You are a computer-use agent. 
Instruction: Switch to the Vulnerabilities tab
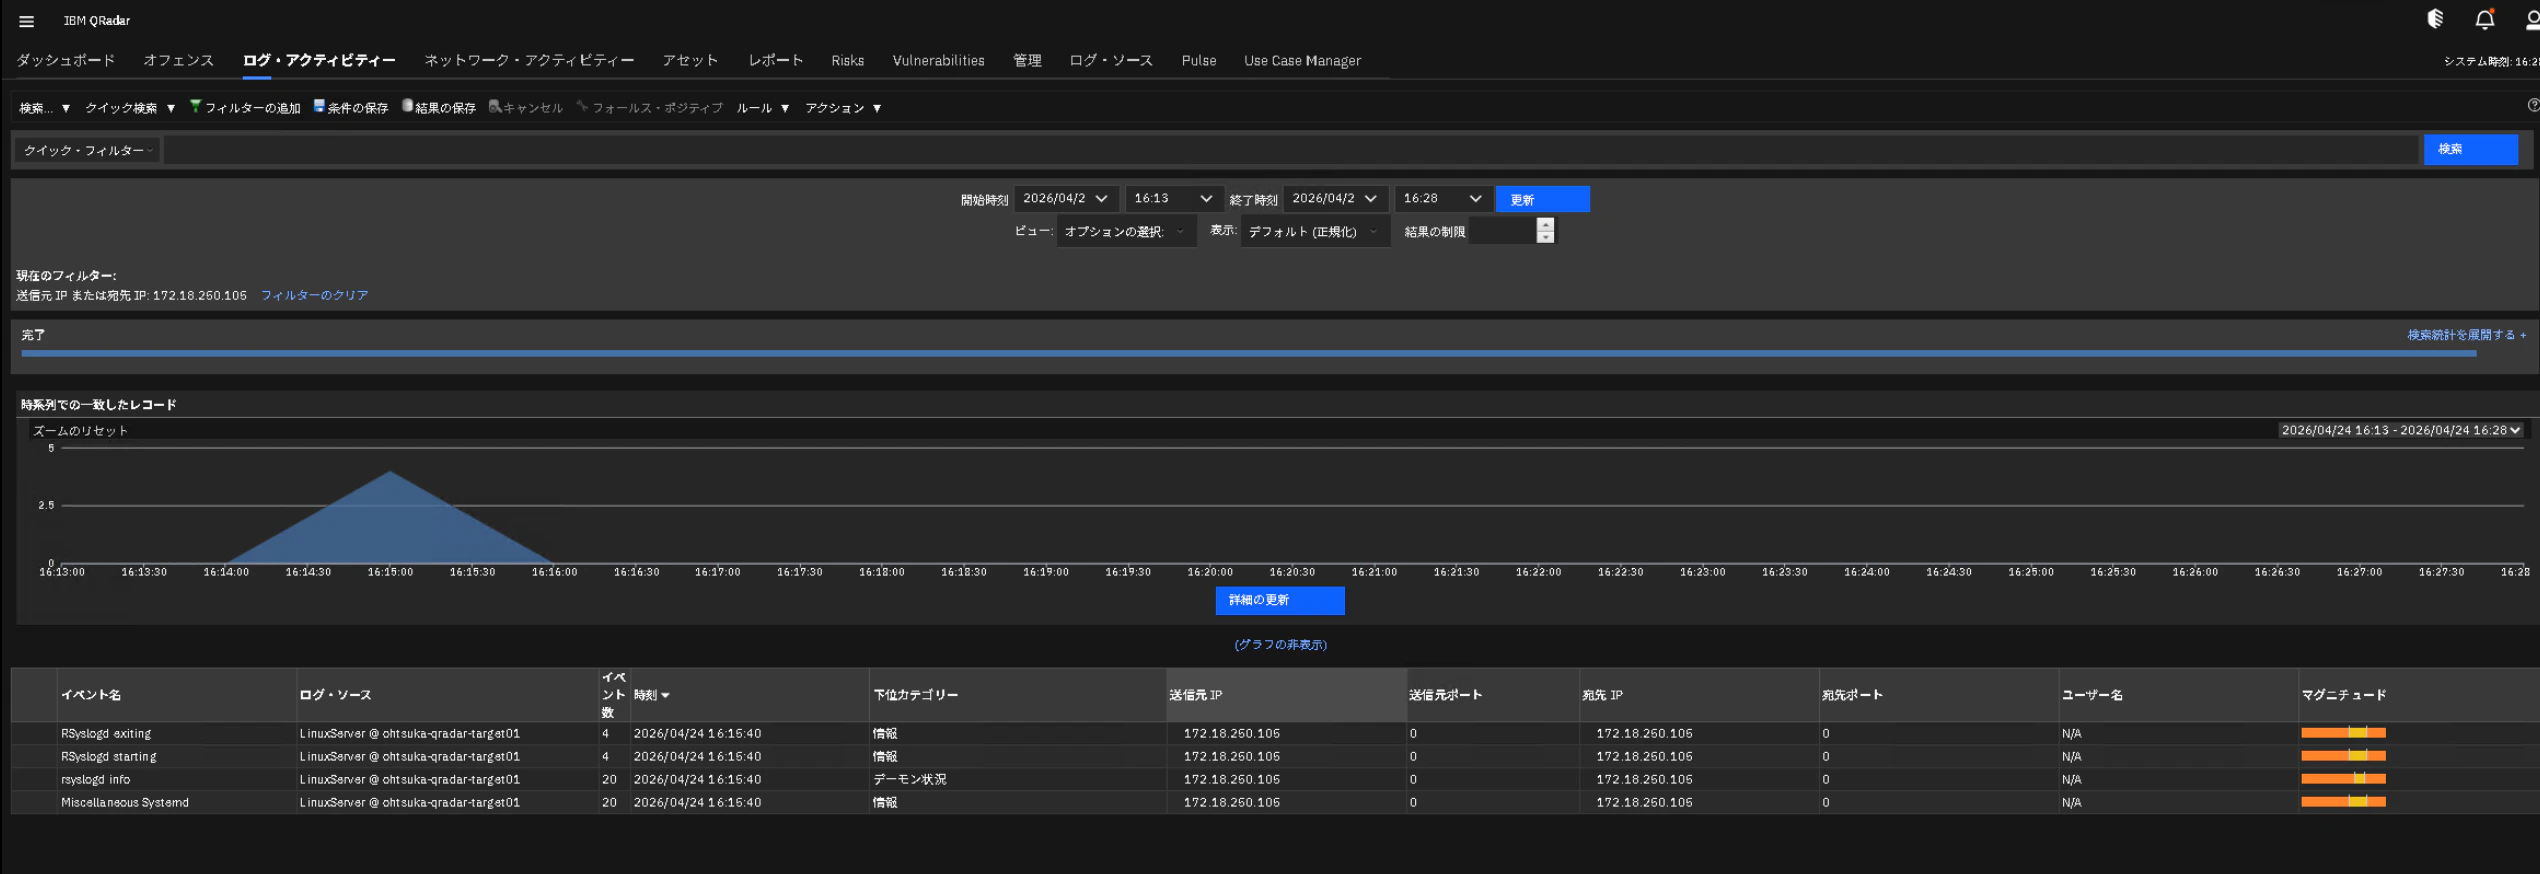point(938,61)
